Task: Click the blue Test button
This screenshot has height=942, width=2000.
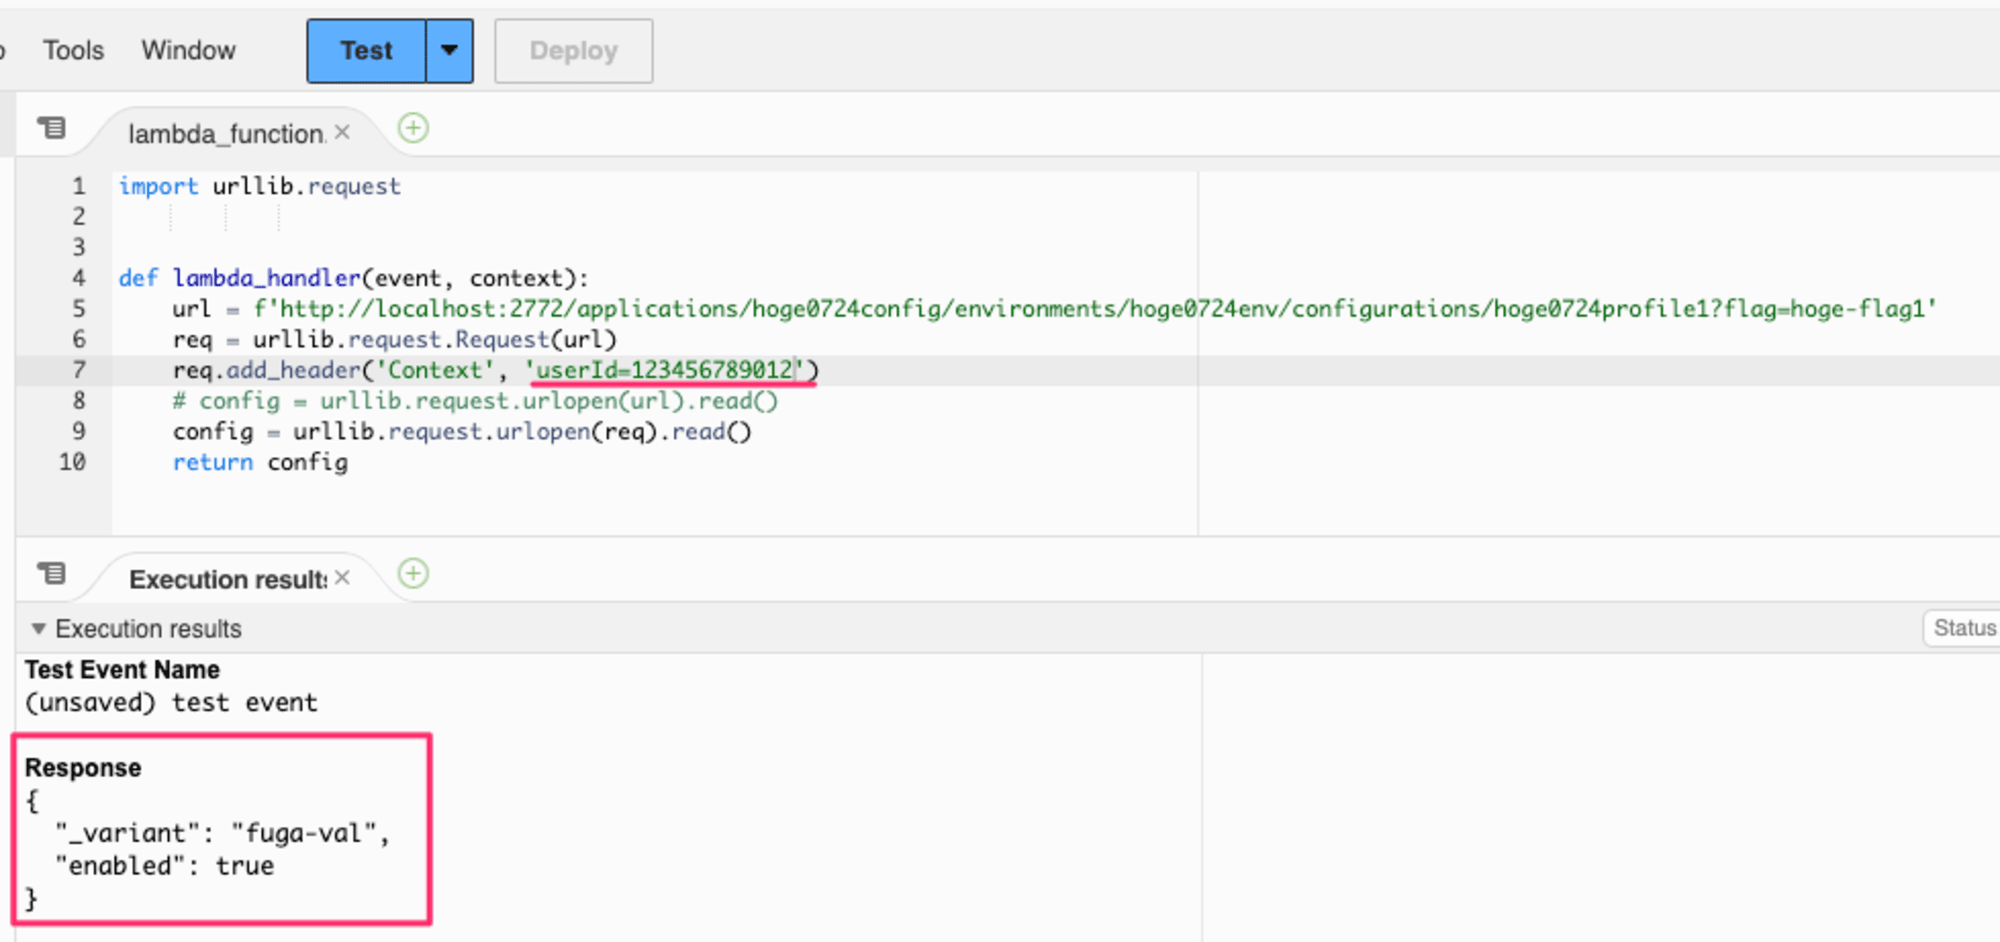Action: (x=367, y=51)
